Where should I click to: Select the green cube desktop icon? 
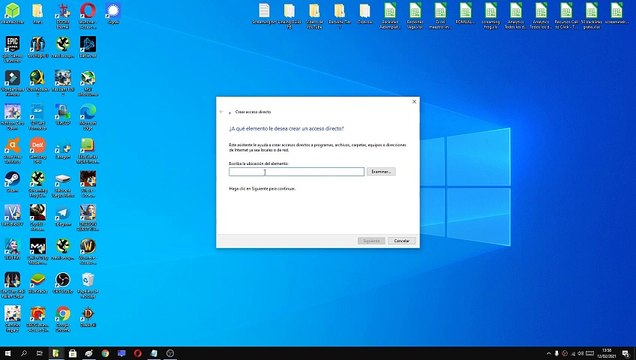tap(13, 13)
